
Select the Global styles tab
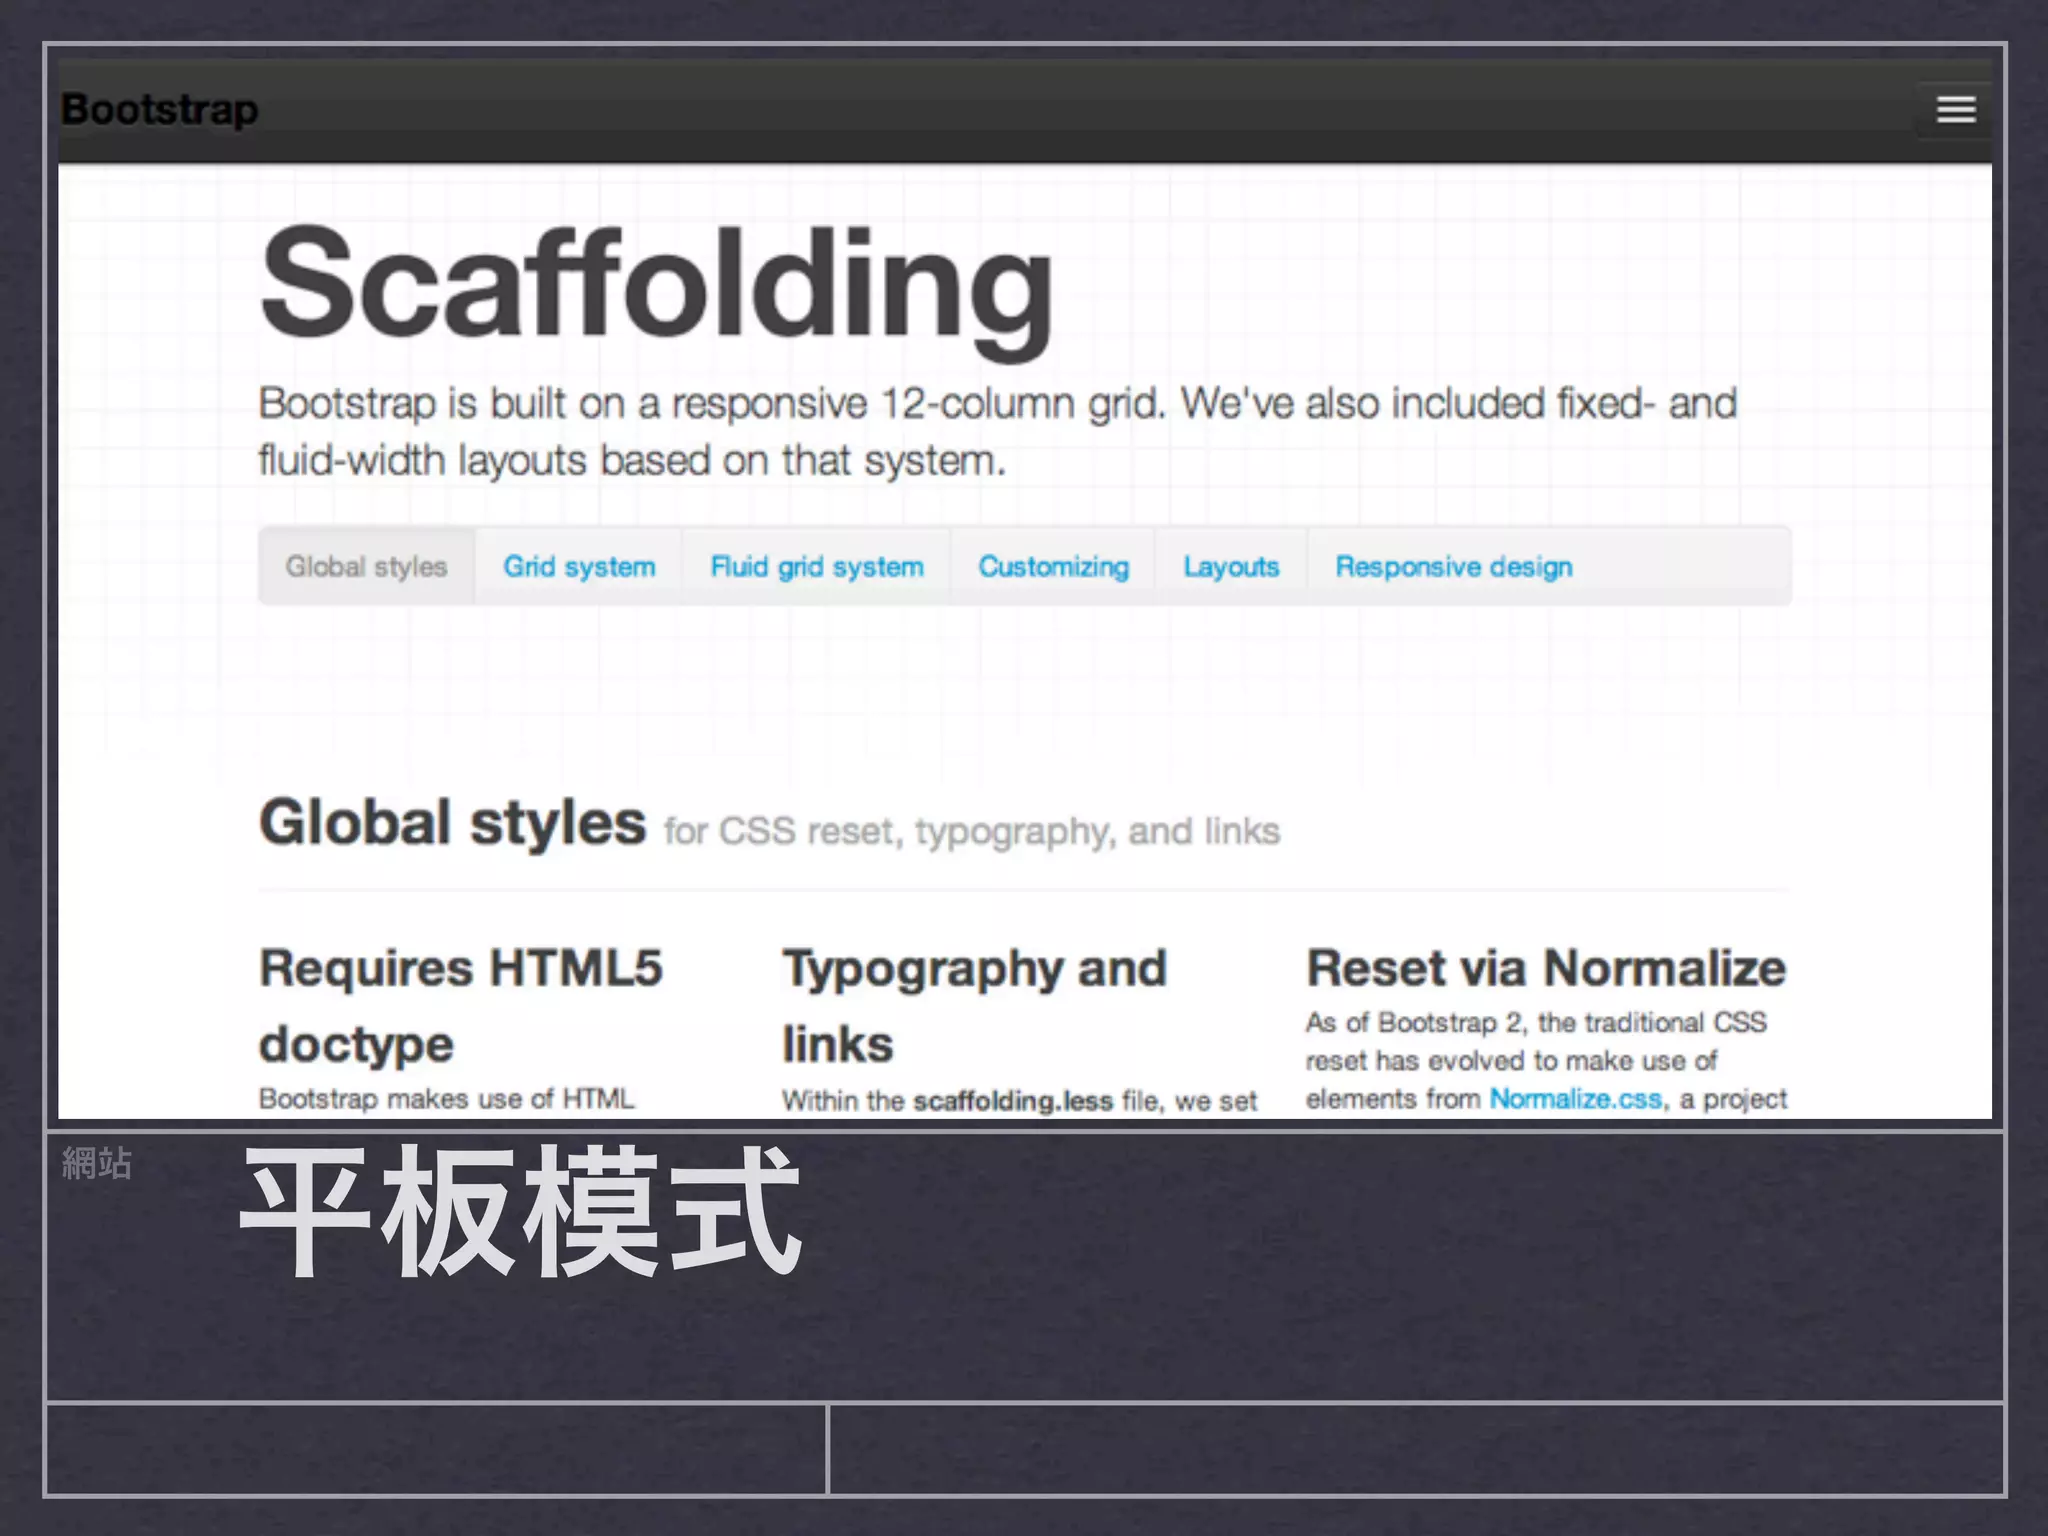366,566
